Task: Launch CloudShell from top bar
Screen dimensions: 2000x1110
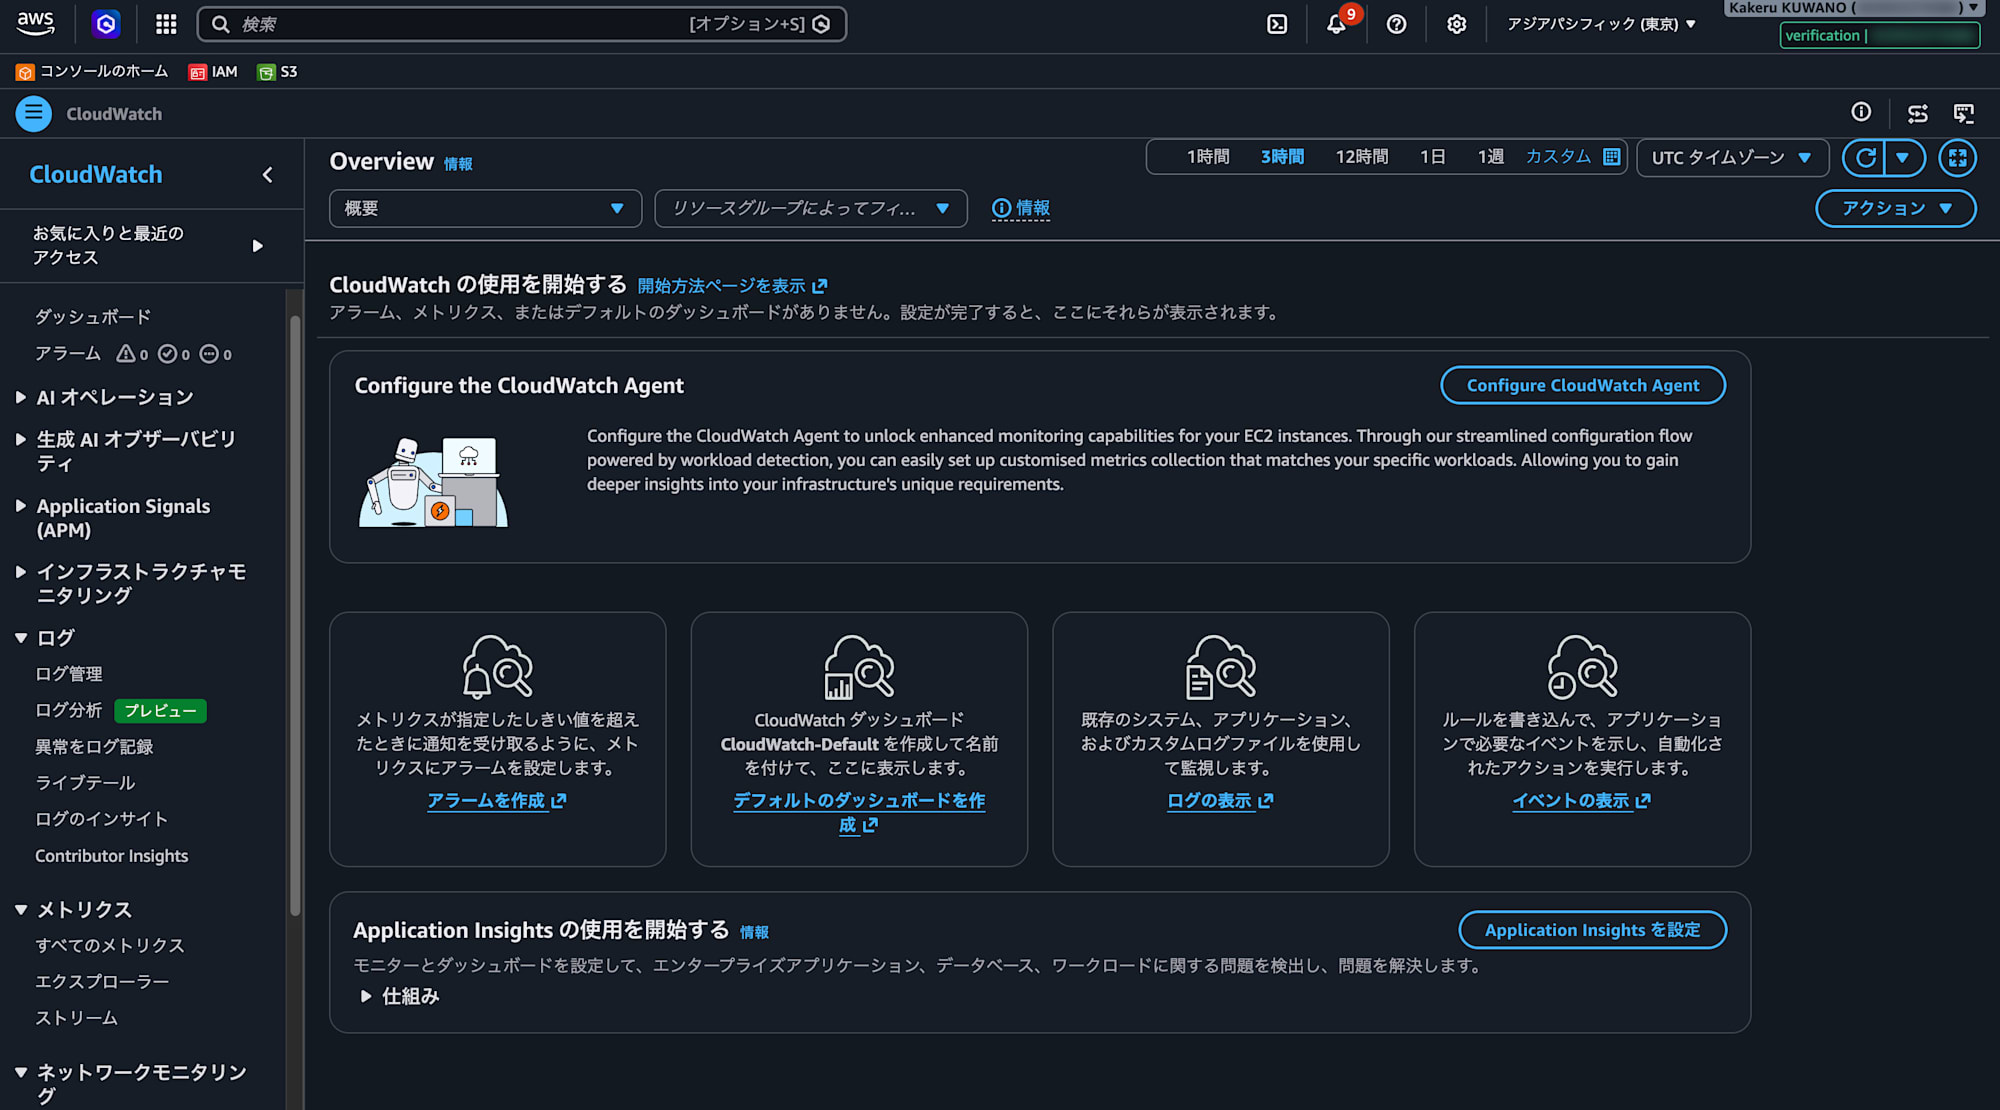Action: [x=1277, y=24]
